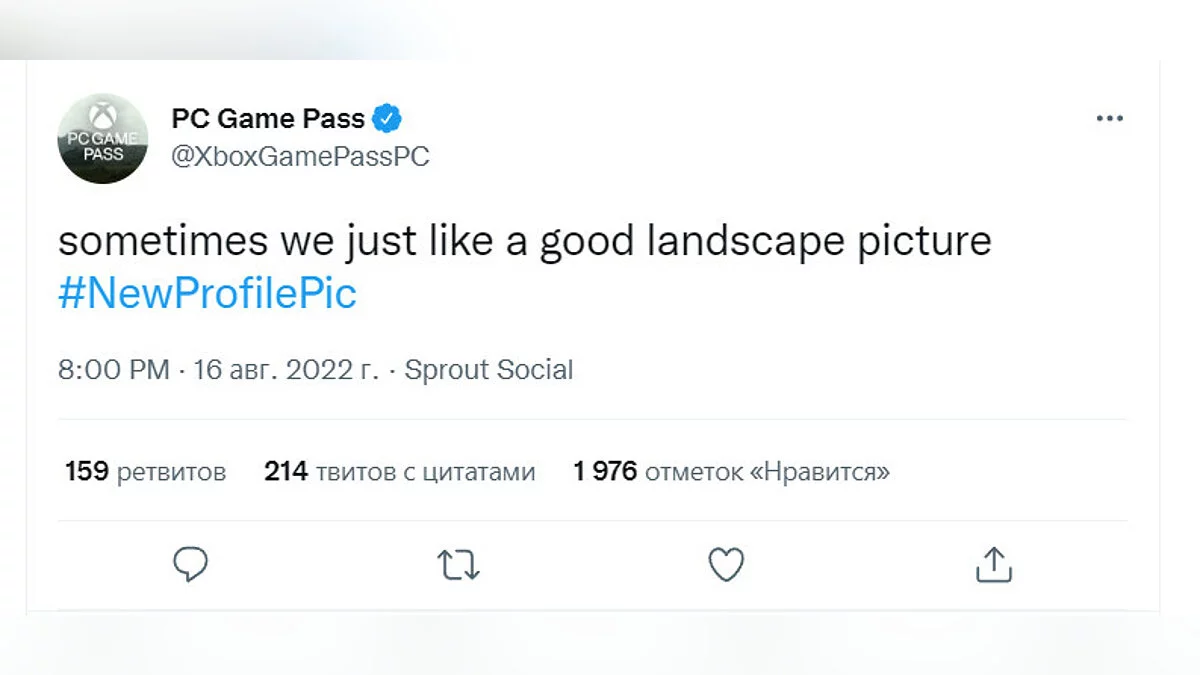Click the 159 retweet count number
This screenshot has width=1200, height=675.
[86, 471]
